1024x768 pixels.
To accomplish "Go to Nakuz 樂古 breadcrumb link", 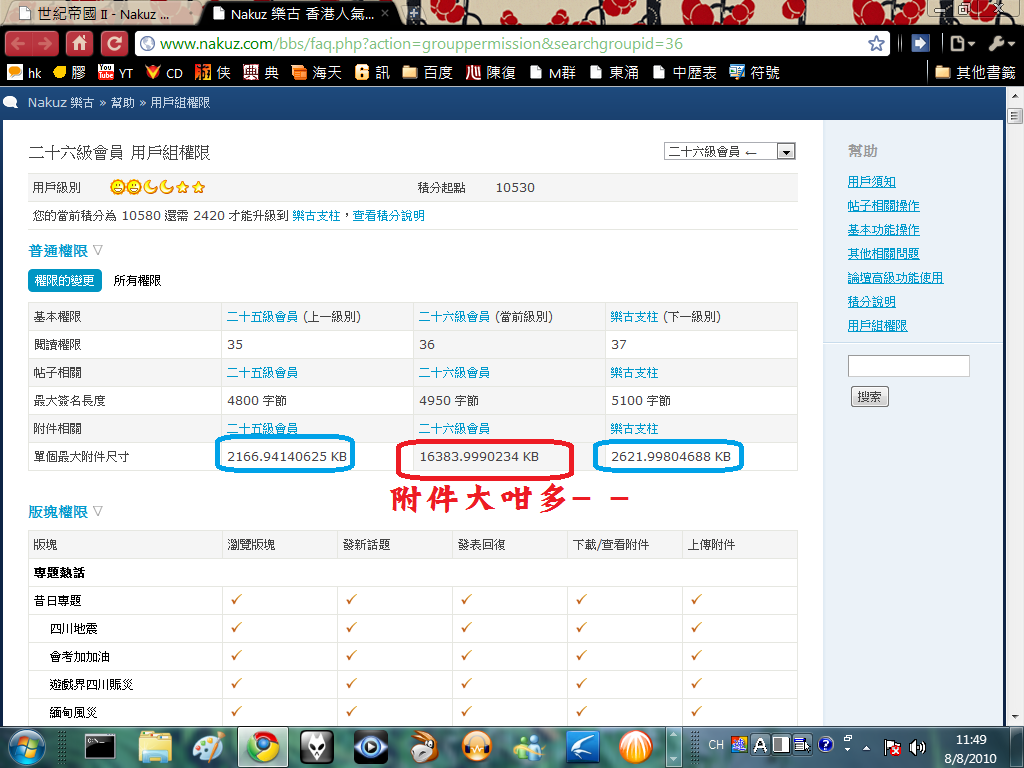I will [x=61, y=103].
